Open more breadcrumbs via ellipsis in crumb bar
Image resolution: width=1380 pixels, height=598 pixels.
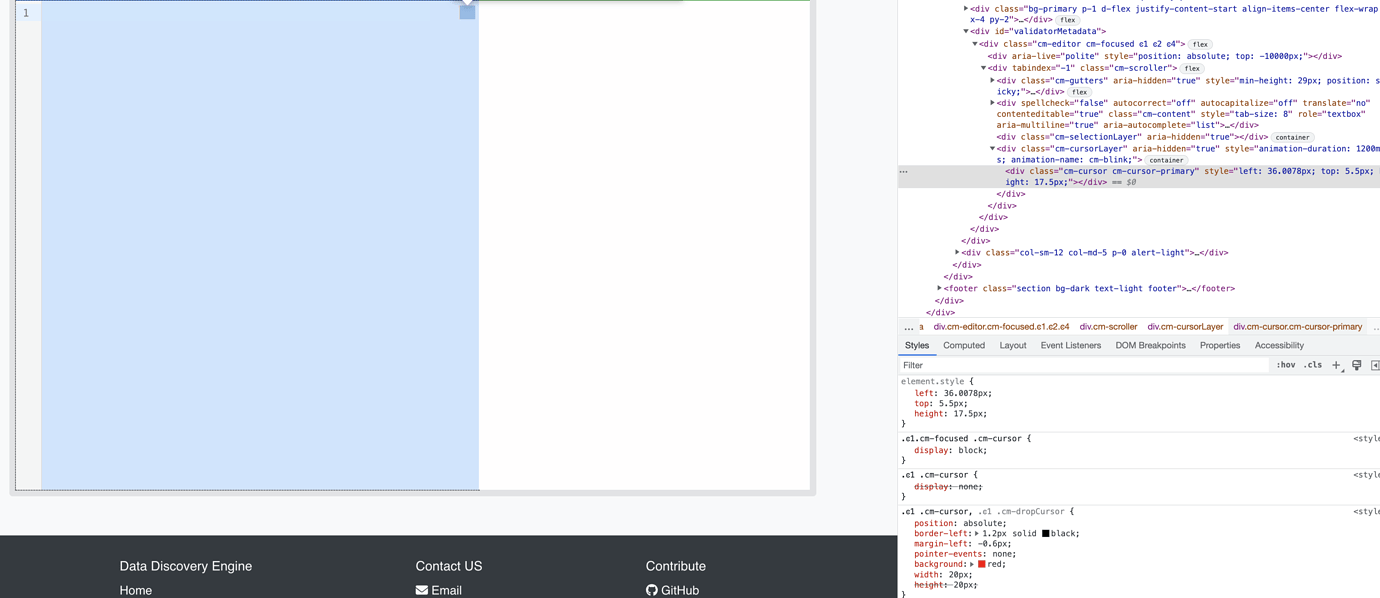911,327
